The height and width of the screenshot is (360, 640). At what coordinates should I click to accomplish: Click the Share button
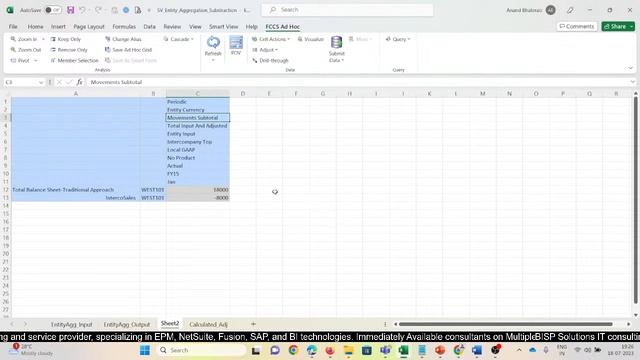pos(618,27)
